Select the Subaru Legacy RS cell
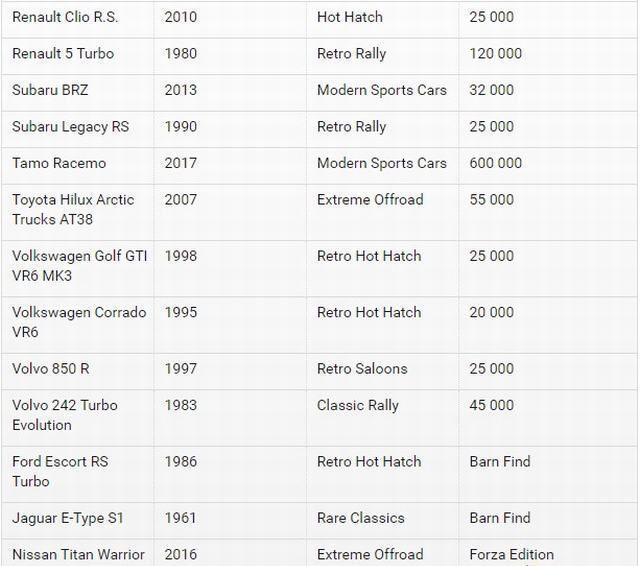This screenshot has height=566, width=640. click(x=70, y=126)
